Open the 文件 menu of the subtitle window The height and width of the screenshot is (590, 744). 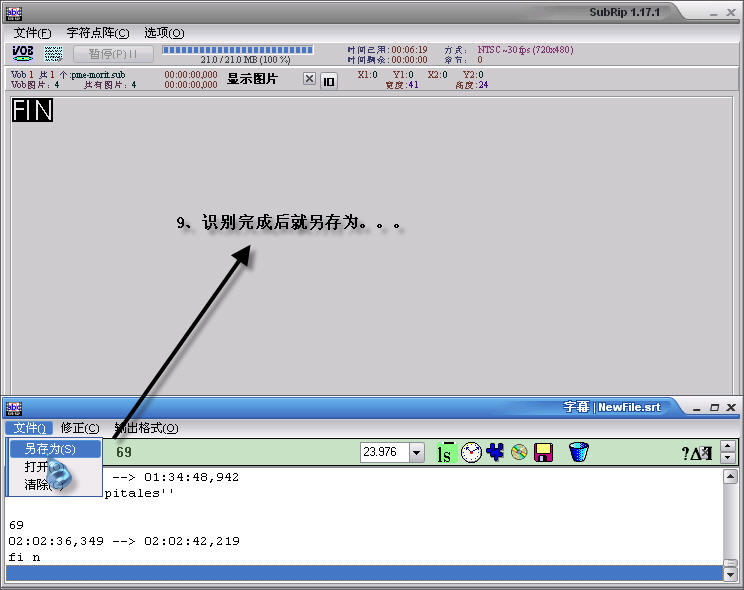pyautogui.click(x=29, y=428)
